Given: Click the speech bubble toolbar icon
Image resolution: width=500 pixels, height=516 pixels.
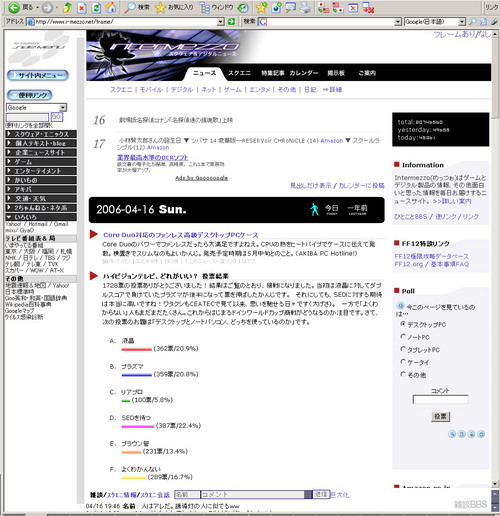Looking at the screenshot, I should [291, 7].
